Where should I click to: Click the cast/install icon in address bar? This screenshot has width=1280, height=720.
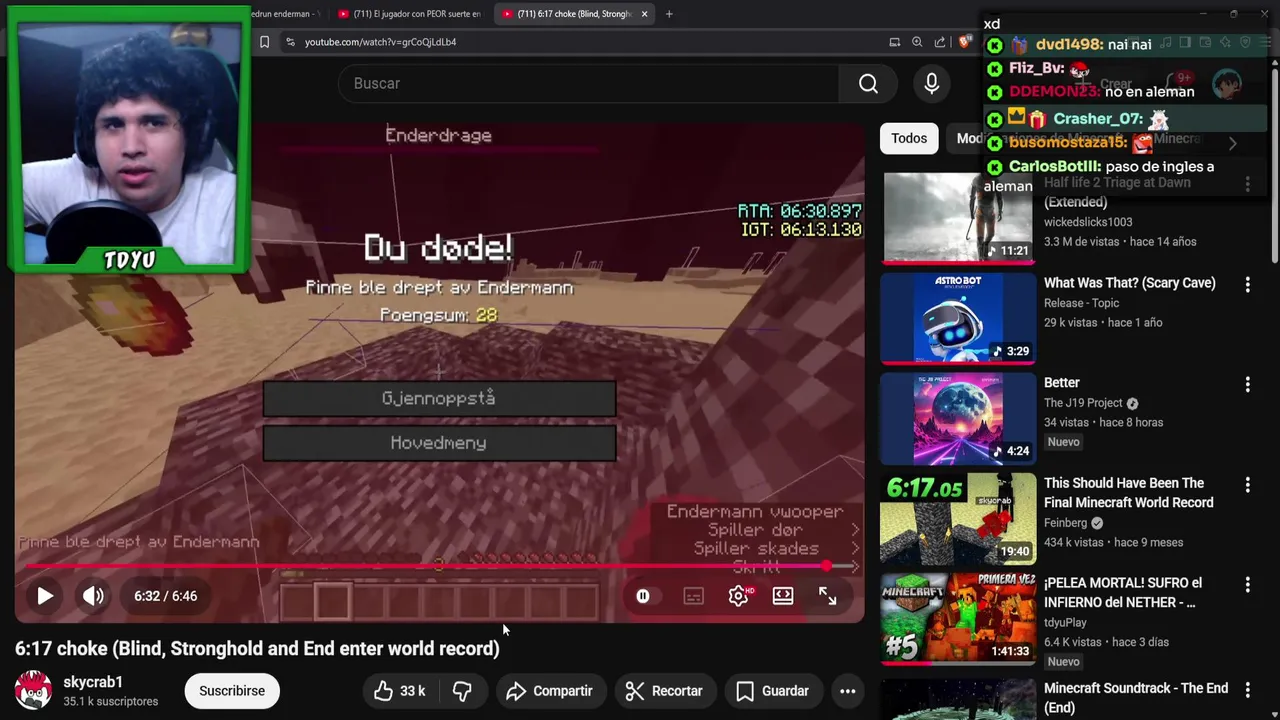tap(894, 42)
